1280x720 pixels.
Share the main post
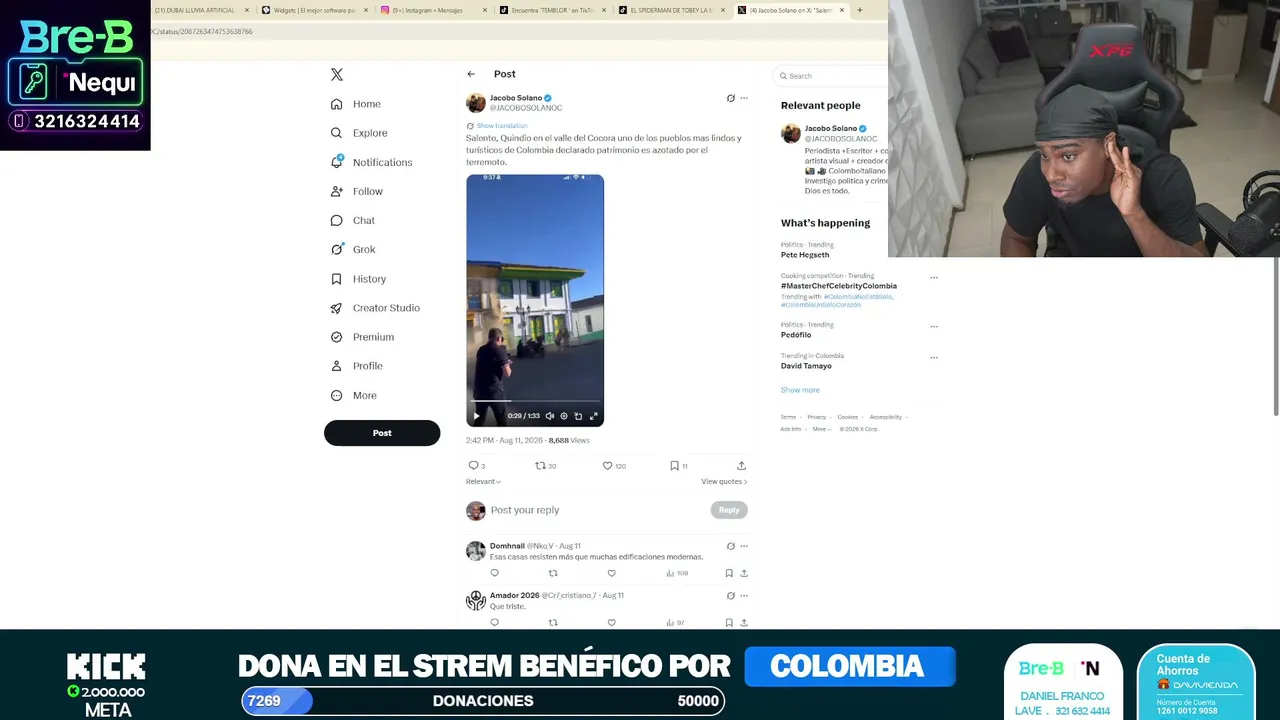(741, 466)
